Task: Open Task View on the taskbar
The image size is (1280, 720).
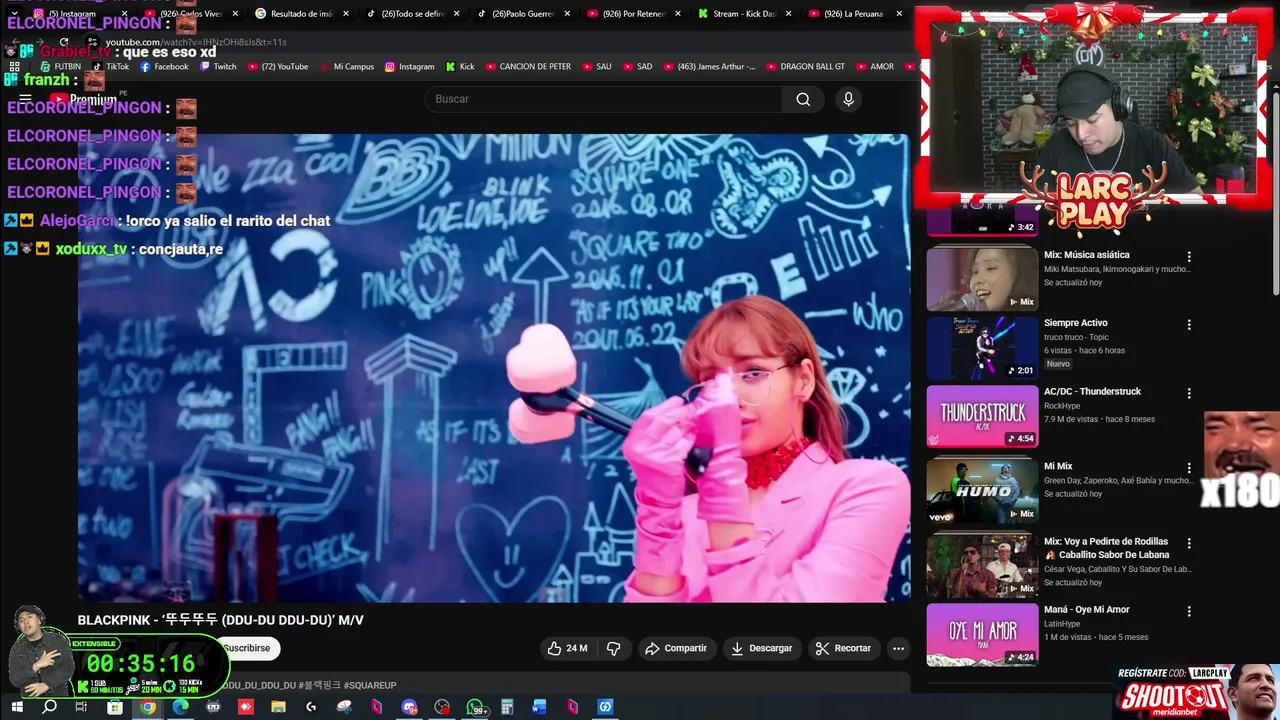Action: tap(82, 707)
